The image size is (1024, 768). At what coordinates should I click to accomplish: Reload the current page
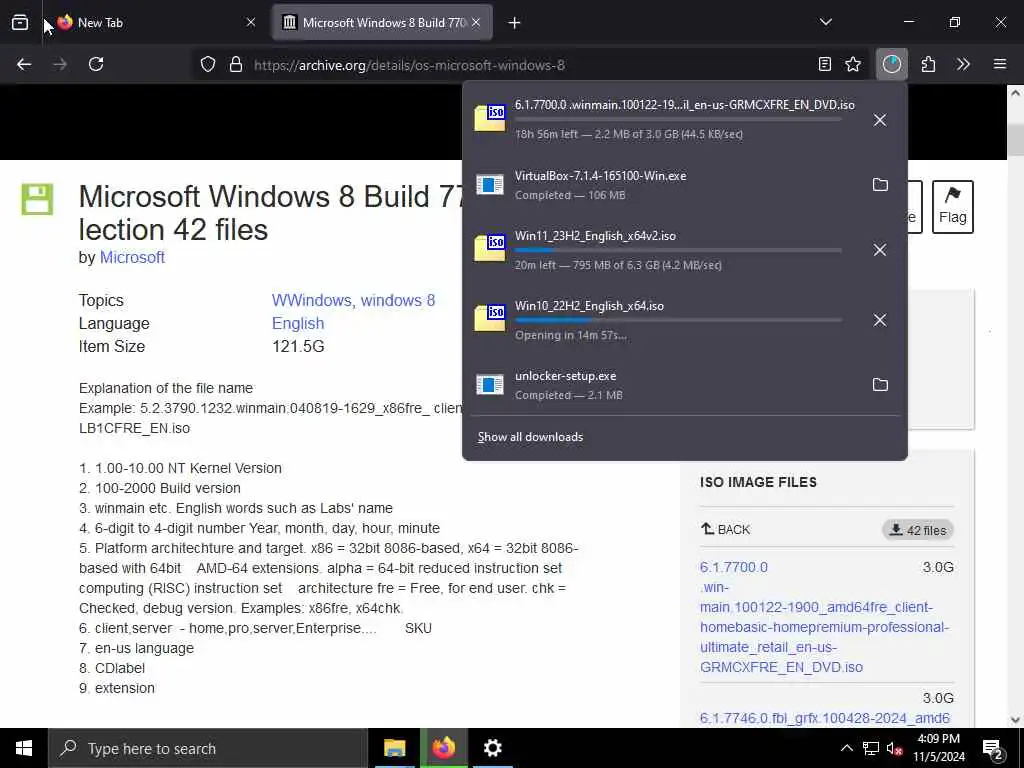coord(96,65)
